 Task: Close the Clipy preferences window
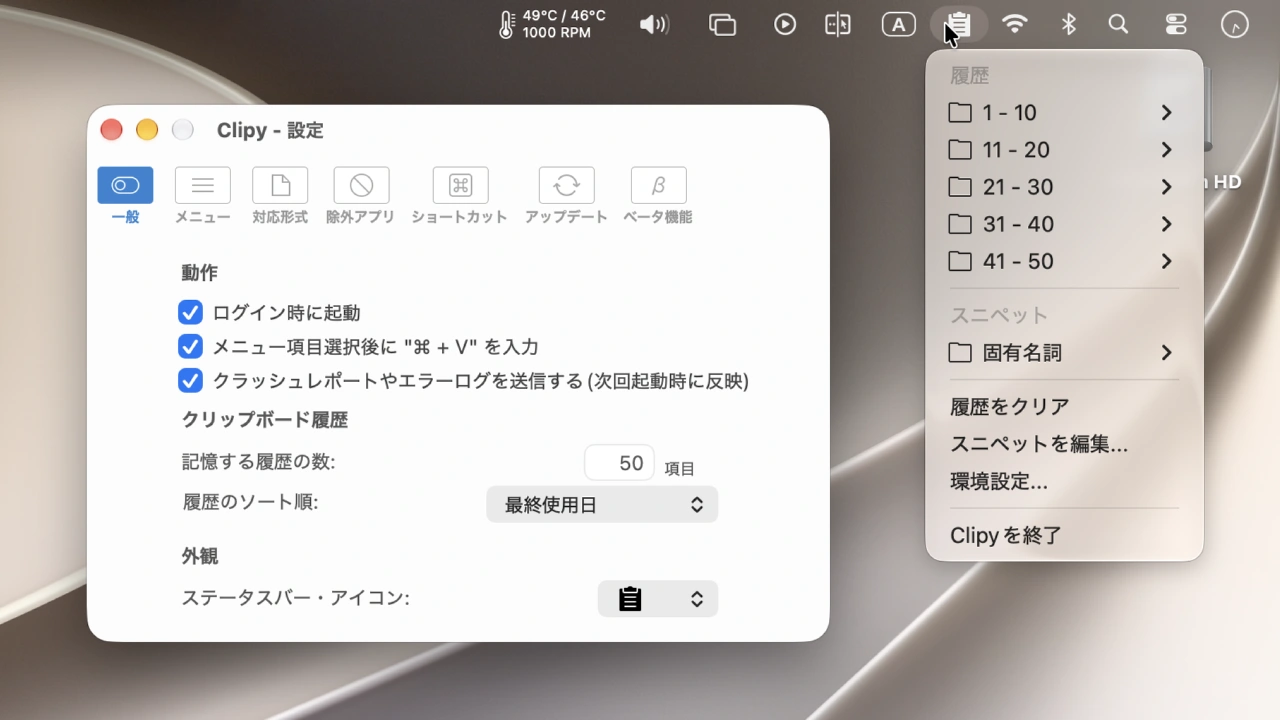(112, 130)
